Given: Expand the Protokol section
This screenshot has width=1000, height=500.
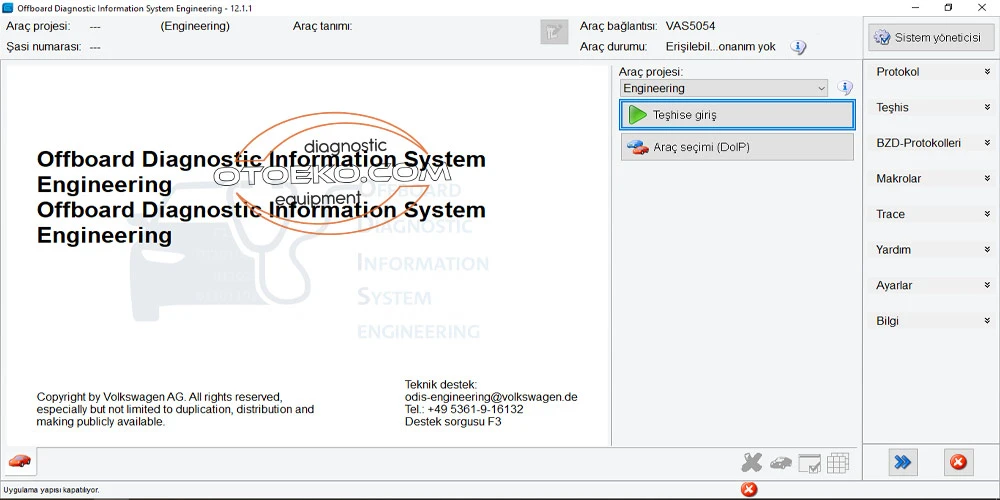Looking at the screenshot, I should coord(932,72).
